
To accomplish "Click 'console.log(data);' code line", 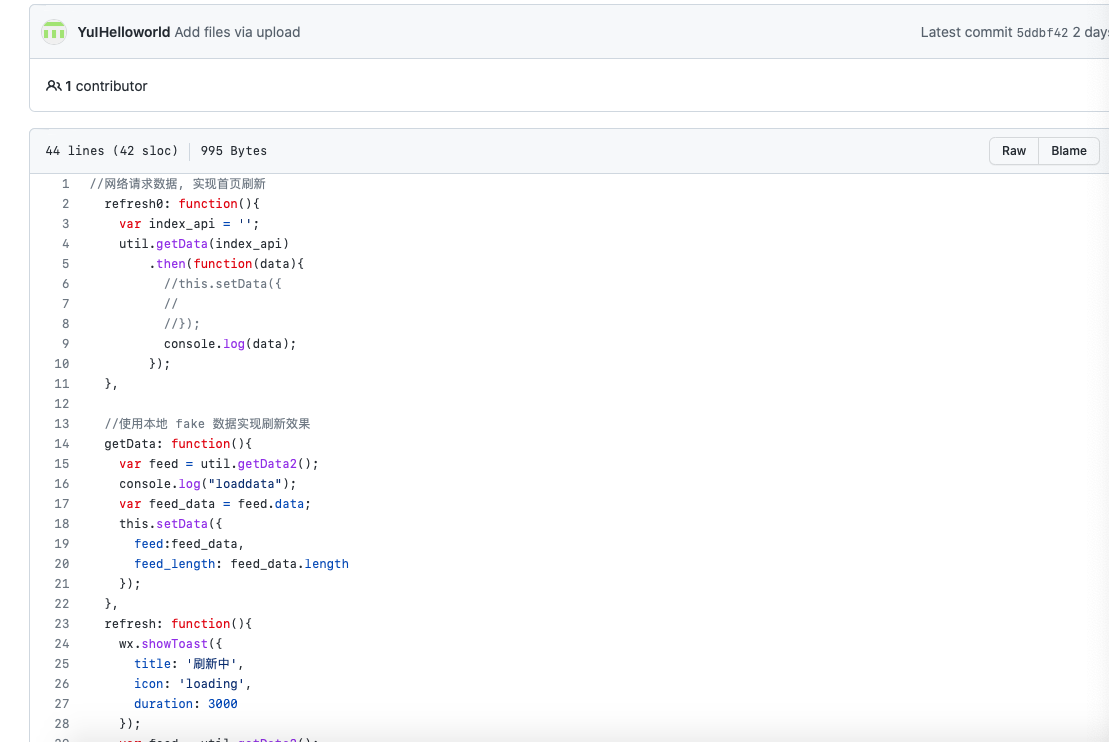I will click(x=230, y=344).
